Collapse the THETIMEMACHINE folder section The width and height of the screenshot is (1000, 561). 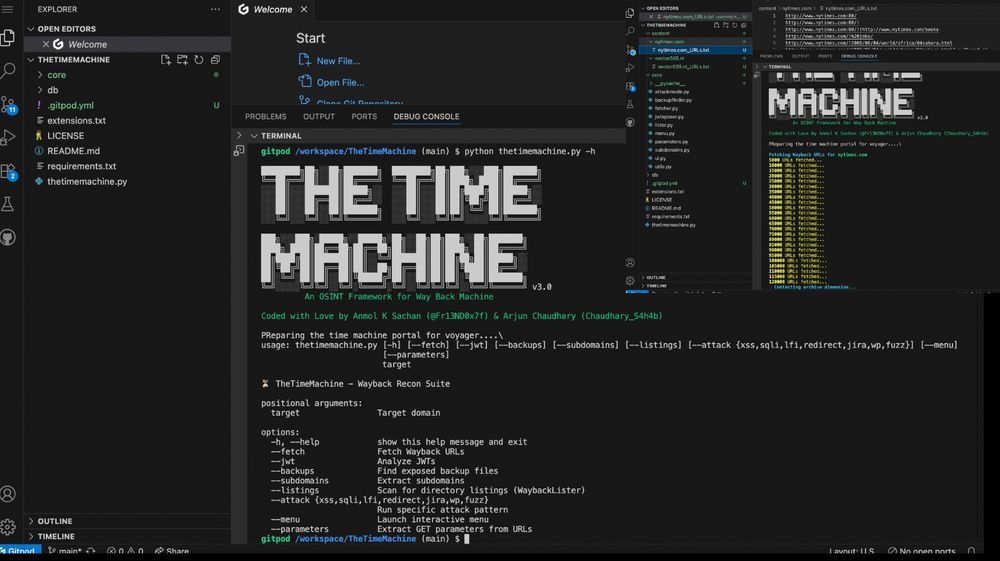[x=31, y=59]
